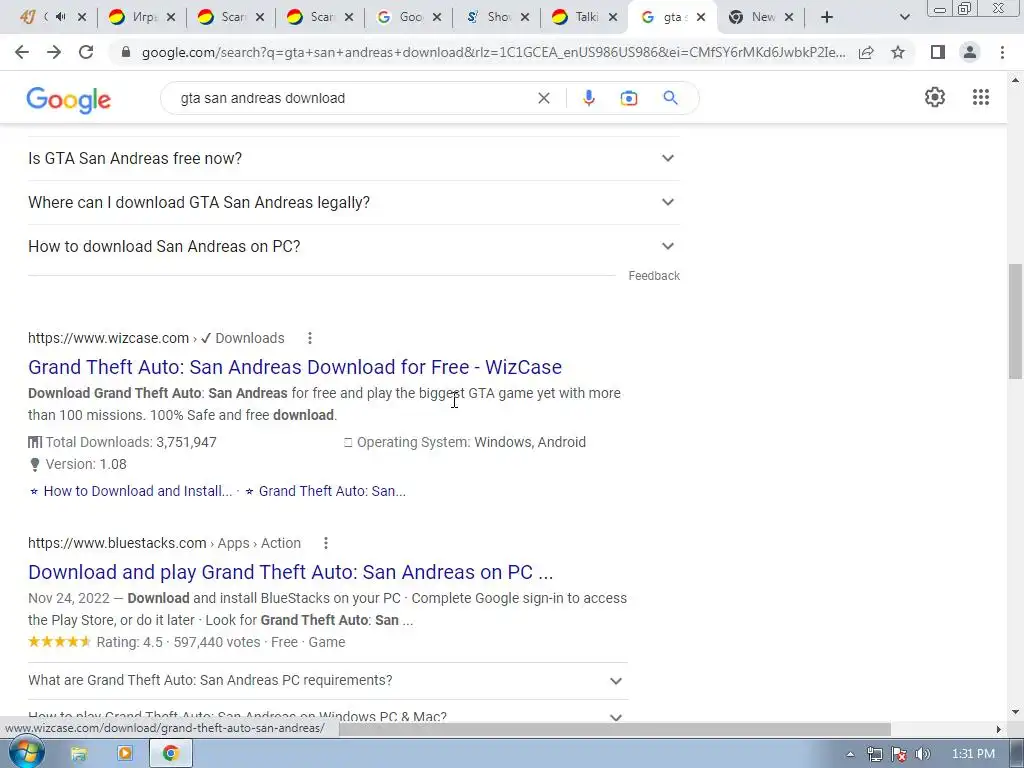Open Windows Start button
This screenshot has width=1024, height=768.
(x=25, y=754)
